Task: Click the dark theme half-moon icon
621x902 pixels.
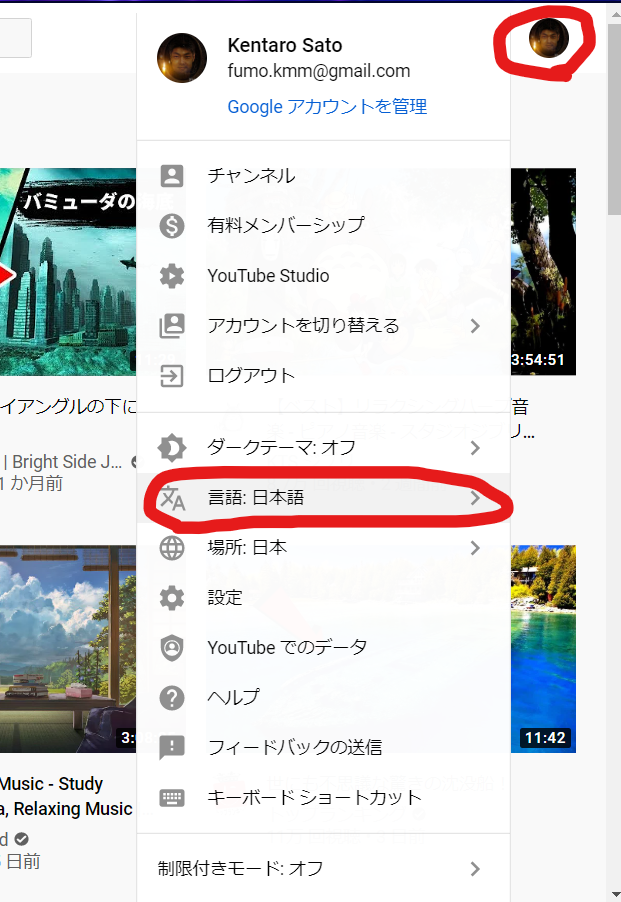Action: [x=172, y=448]
